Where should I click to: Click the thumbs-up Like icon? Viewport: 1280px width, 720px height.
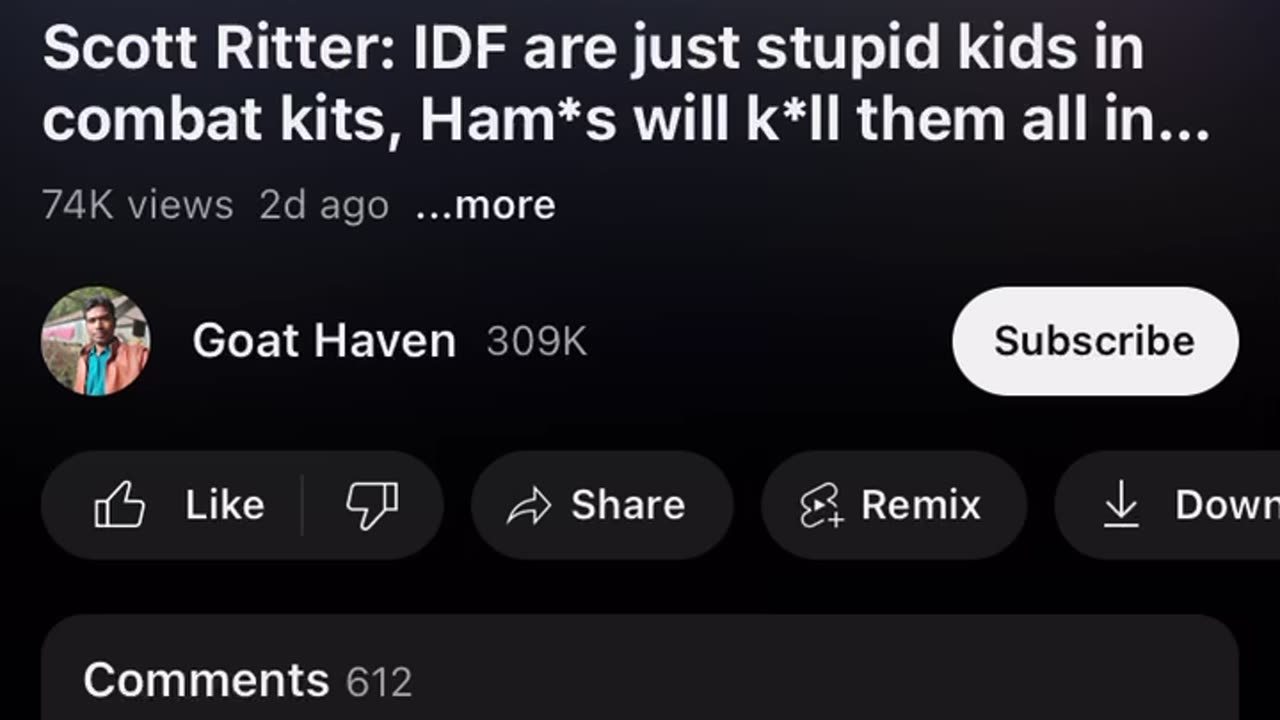pos(120,505)
